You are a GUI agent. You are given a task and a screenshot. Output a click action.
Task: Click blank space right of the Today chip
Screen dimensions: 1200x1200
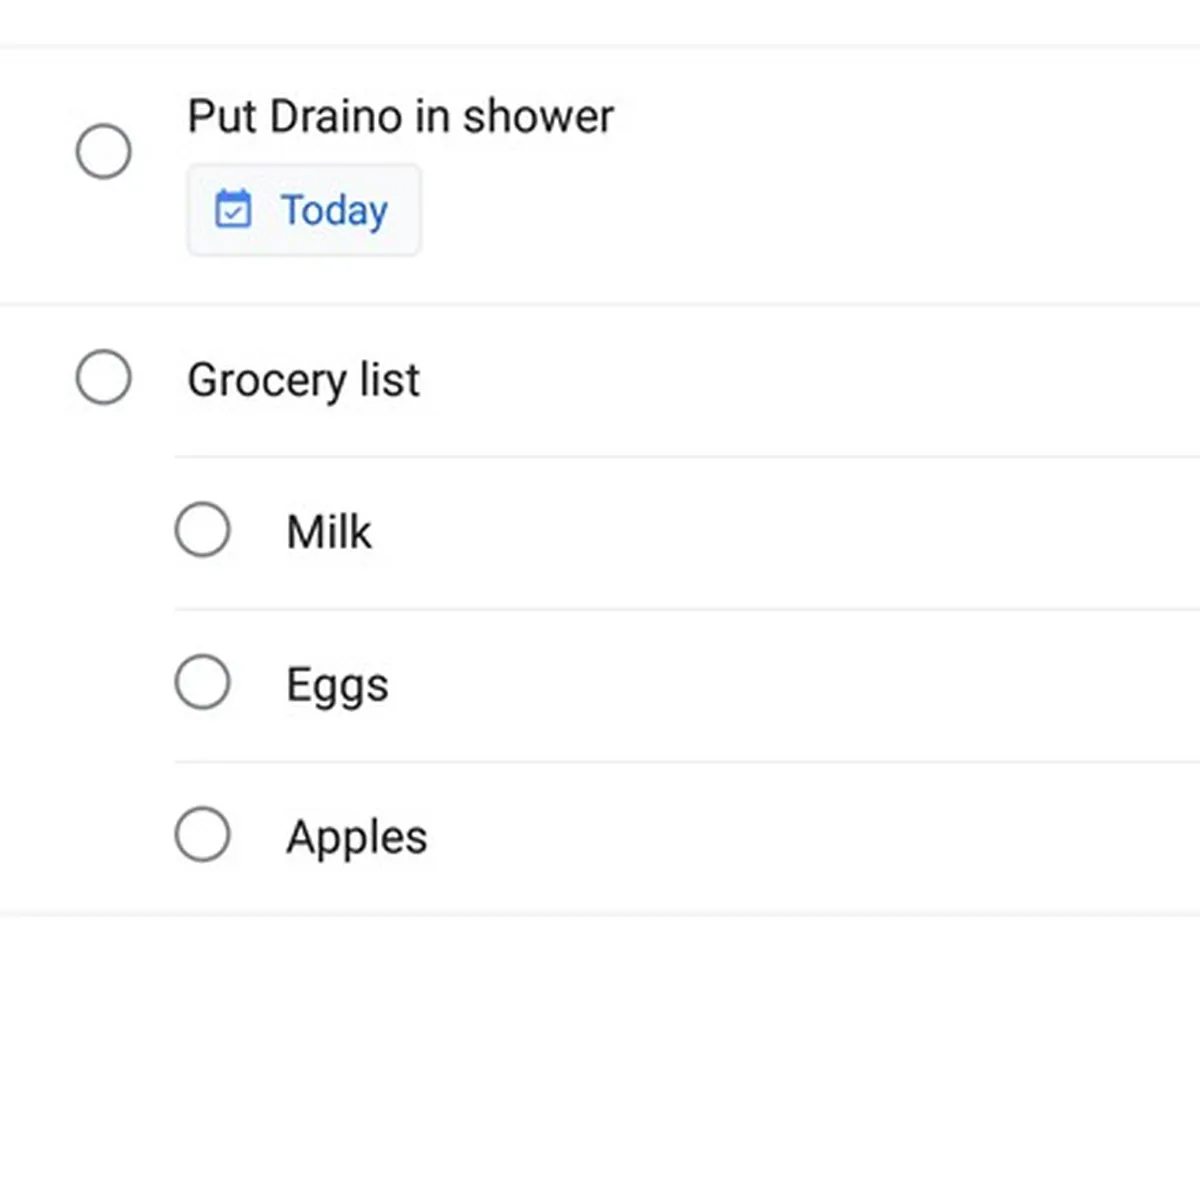tap(800, 211)
